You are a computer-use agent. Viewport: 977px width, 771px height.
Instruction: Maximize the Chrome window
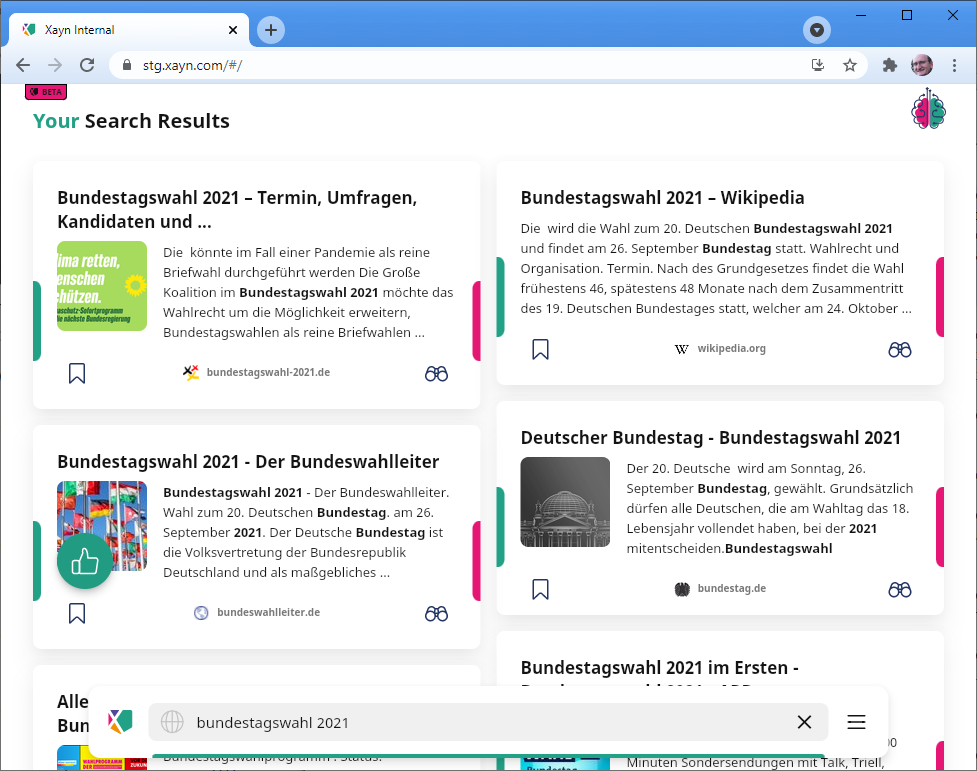tap(907, 15)
